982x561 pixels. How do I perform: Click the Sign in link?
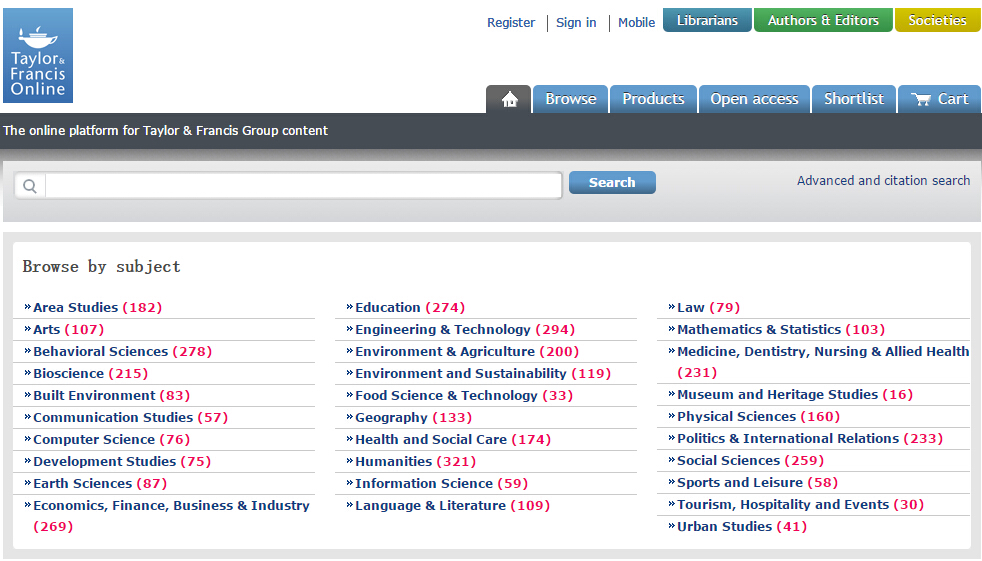tap(576, 23)
